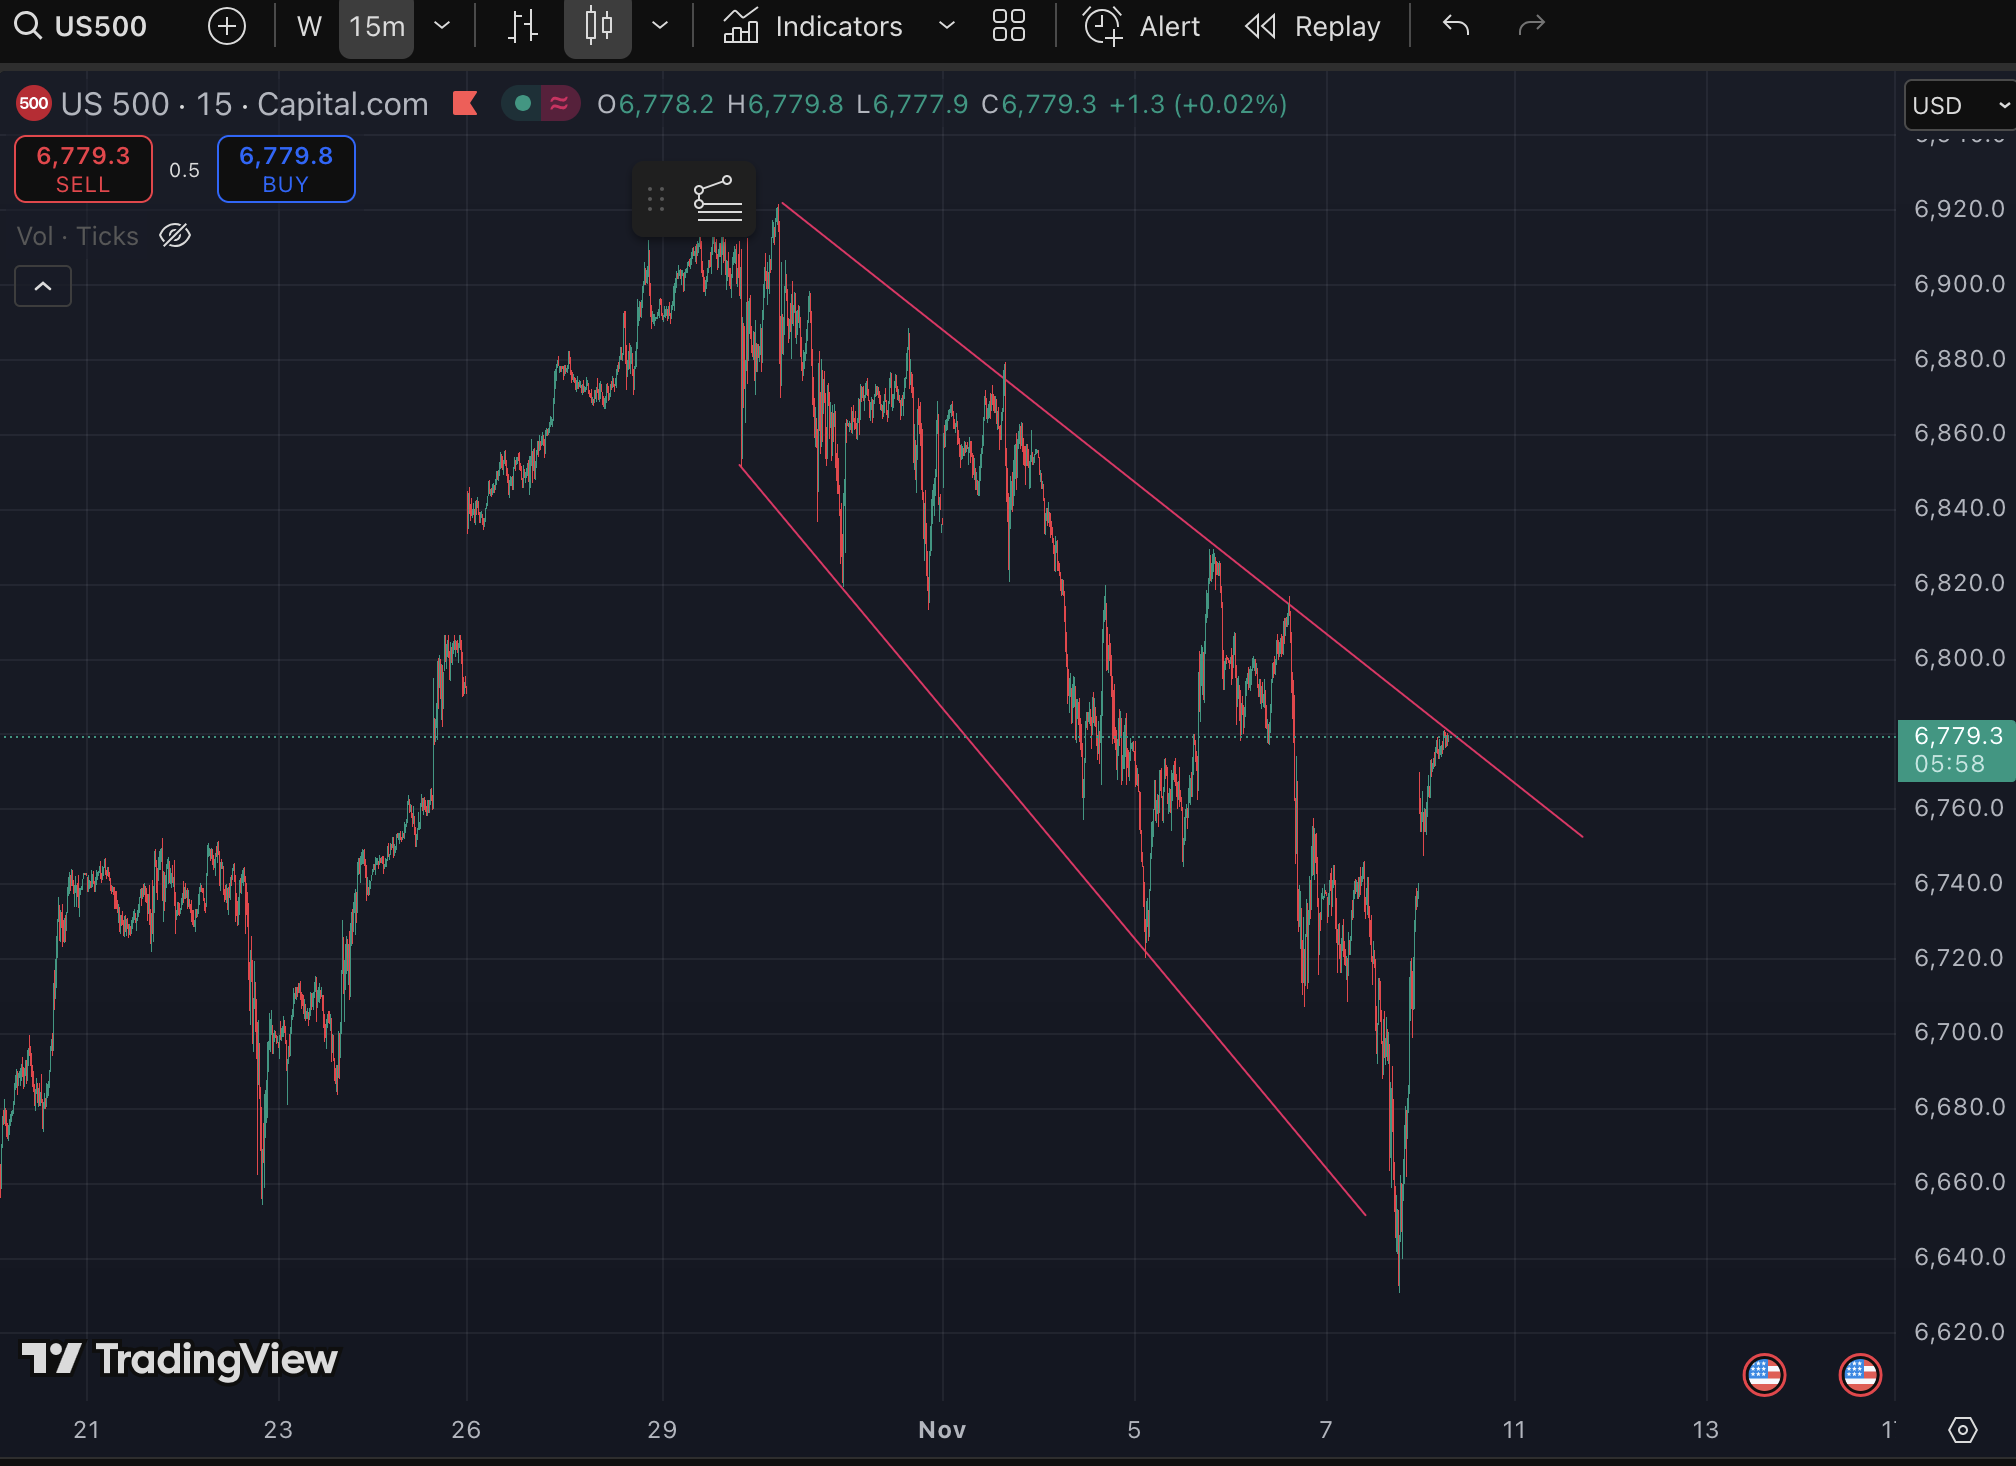Click the undo arrow

(1456, 26)
